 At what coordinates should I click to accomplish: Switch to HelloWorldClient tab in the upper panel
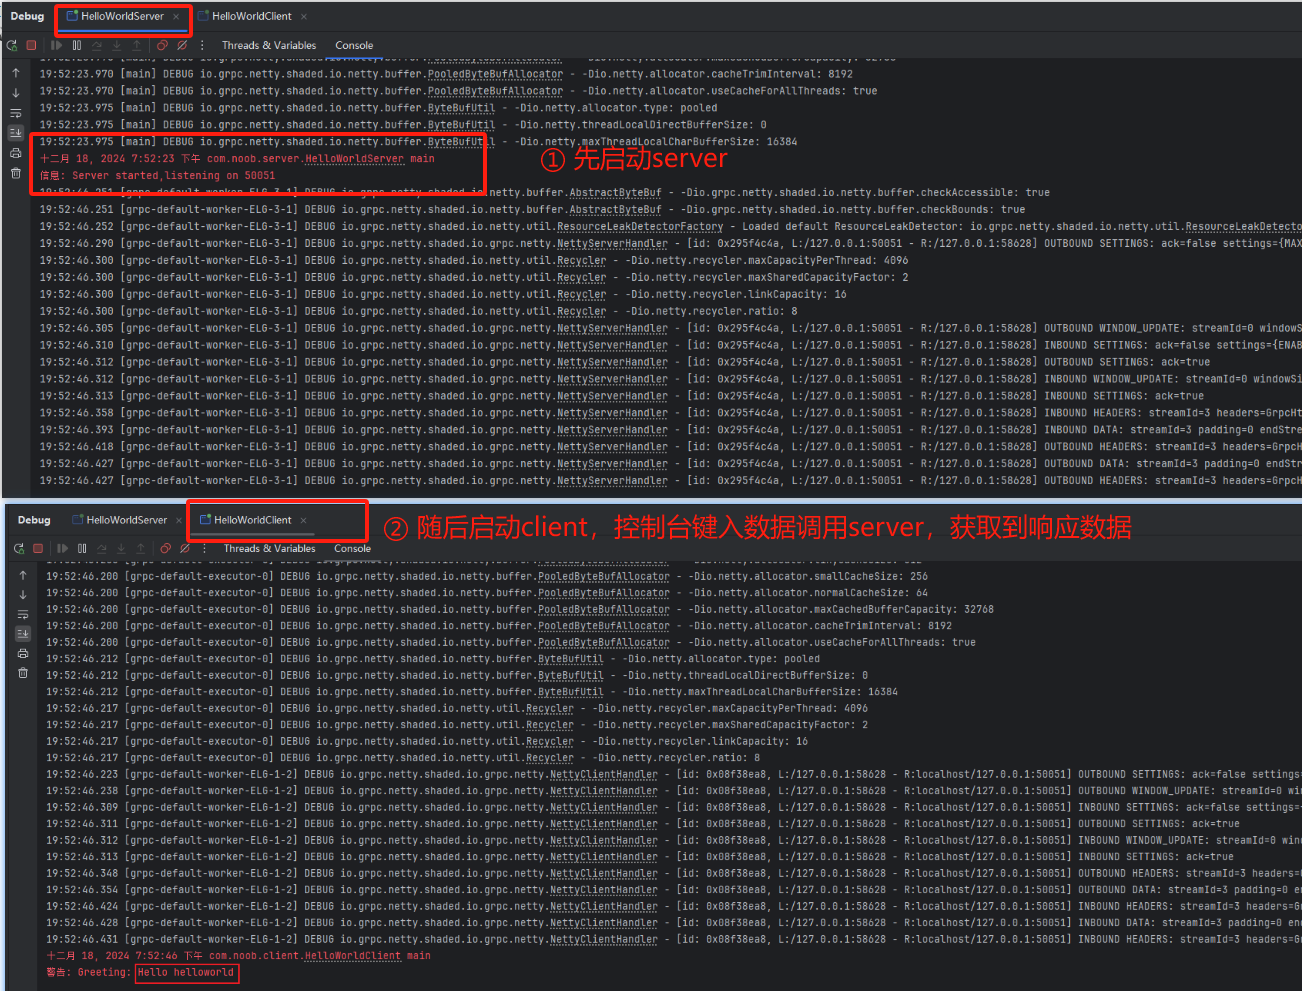click(251, 16)
